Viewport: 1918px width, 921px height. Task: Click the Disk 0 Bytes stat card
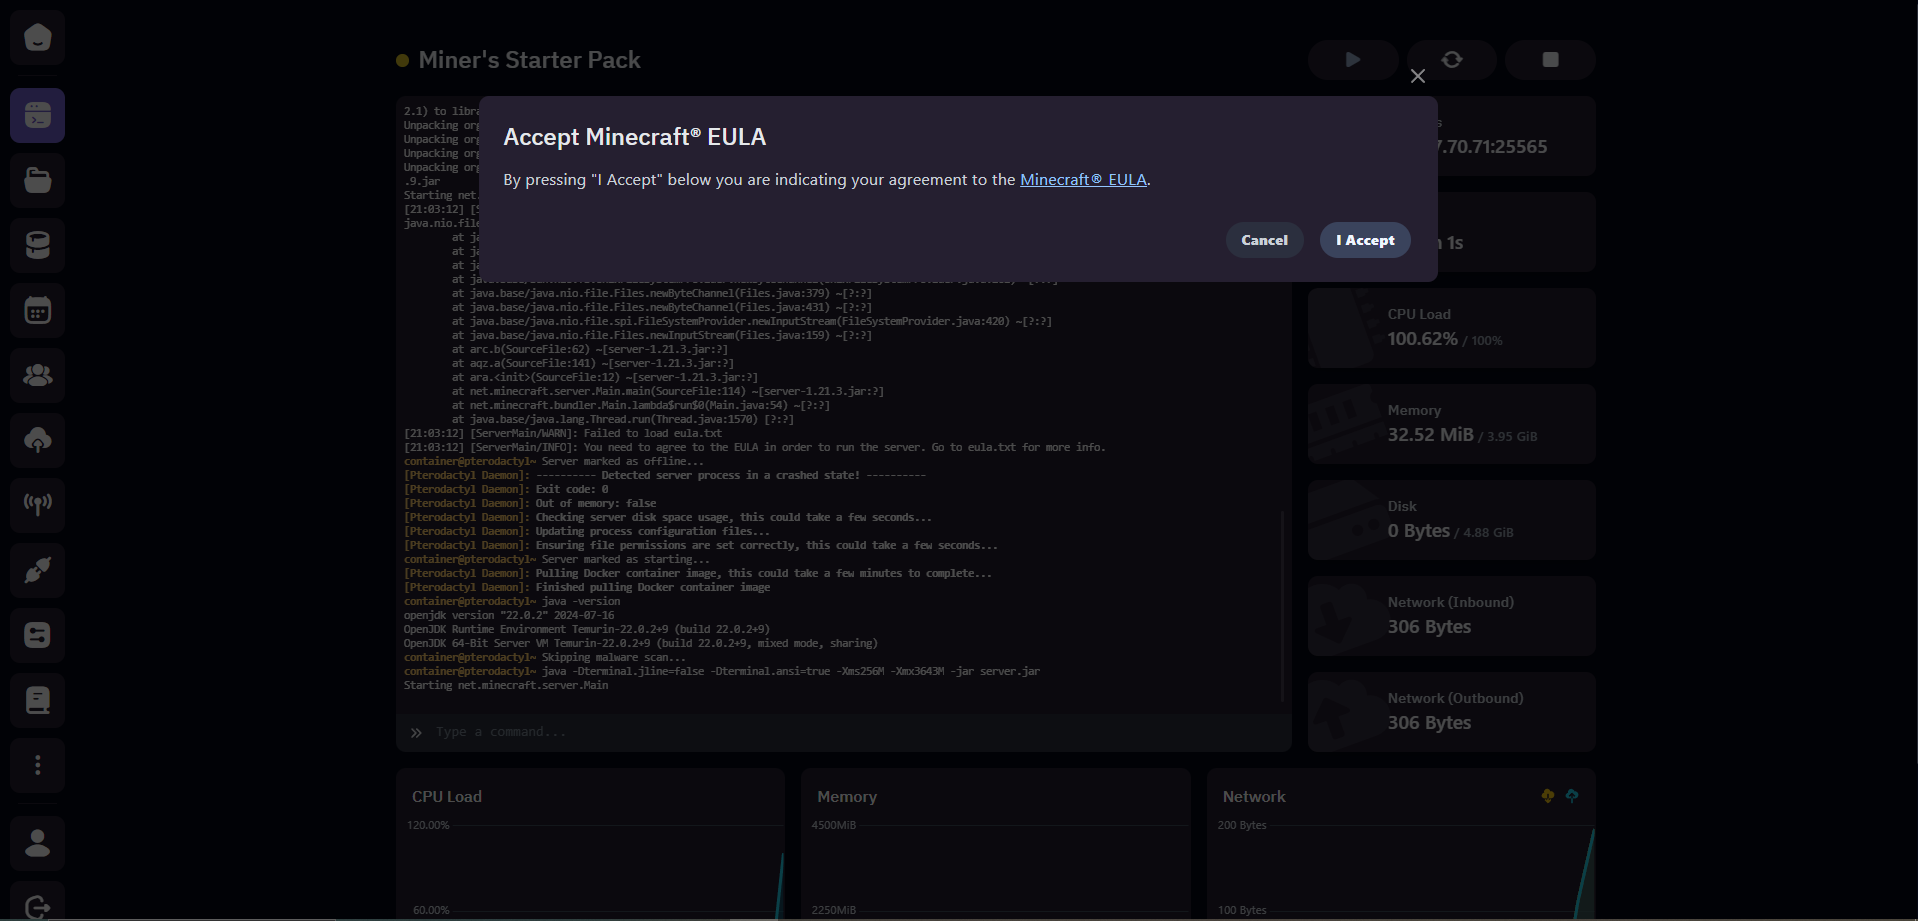click(x=1451, y=520)
